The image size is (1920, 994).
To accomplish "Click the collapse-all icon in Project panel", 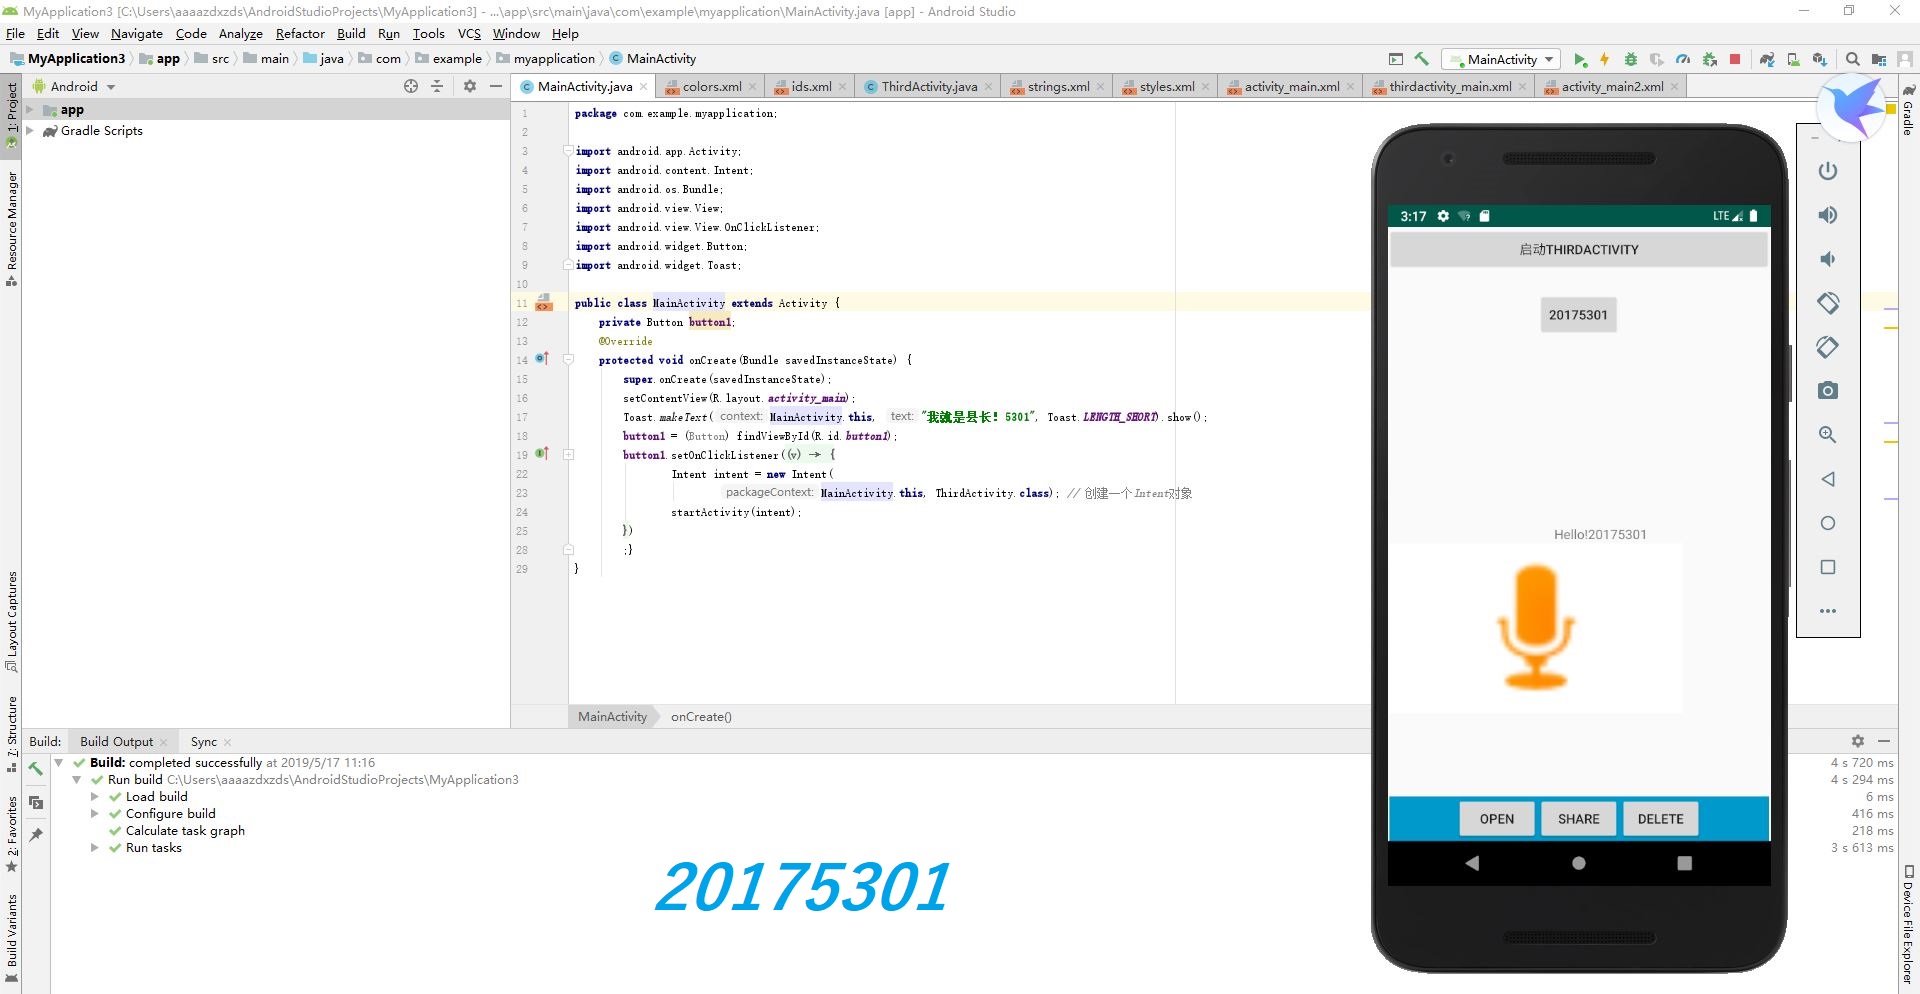I will pyautogui.click(x=437, y=87).
